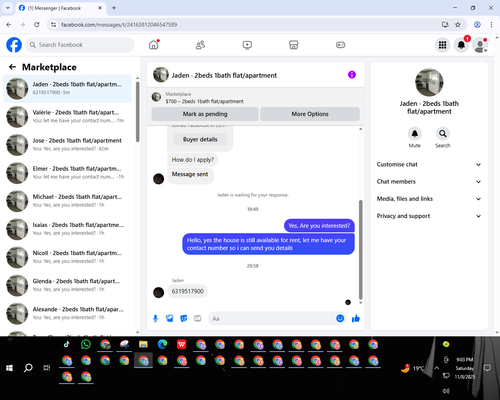This screenshot has height=400, width=500.
Task: Open the Valérie conversation
Action: point(68,116)
